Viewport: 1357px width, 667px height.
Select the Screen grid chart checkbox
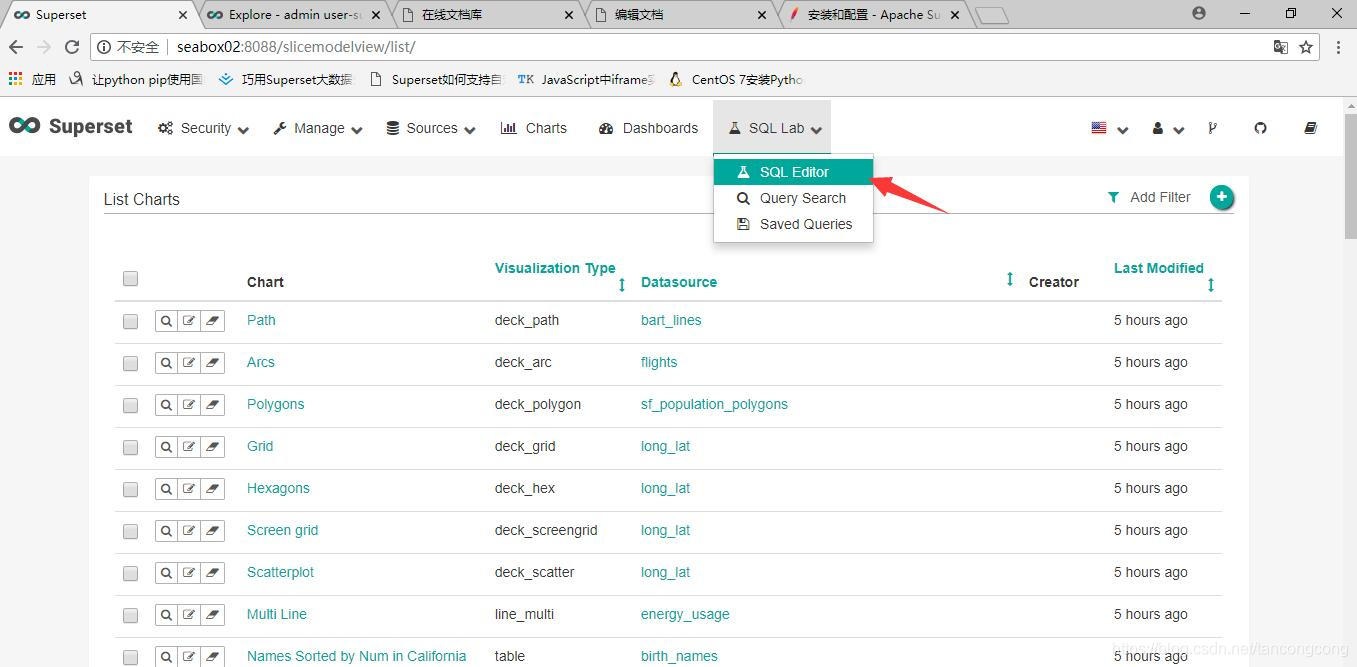130,531
